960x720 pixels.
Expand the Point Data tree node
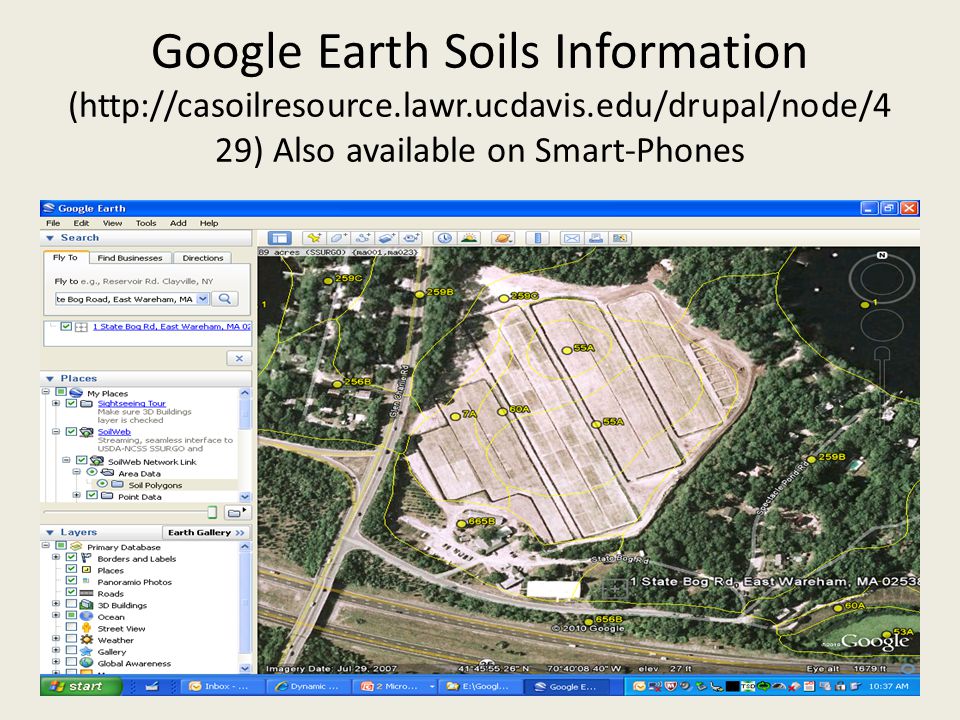(x=77, y=495)
